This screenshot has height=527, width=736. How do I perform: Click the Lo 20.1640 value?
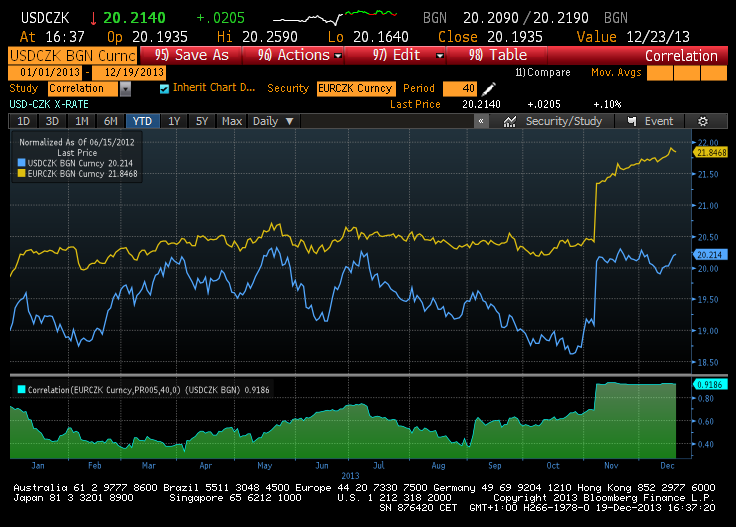tap(381, 37)
